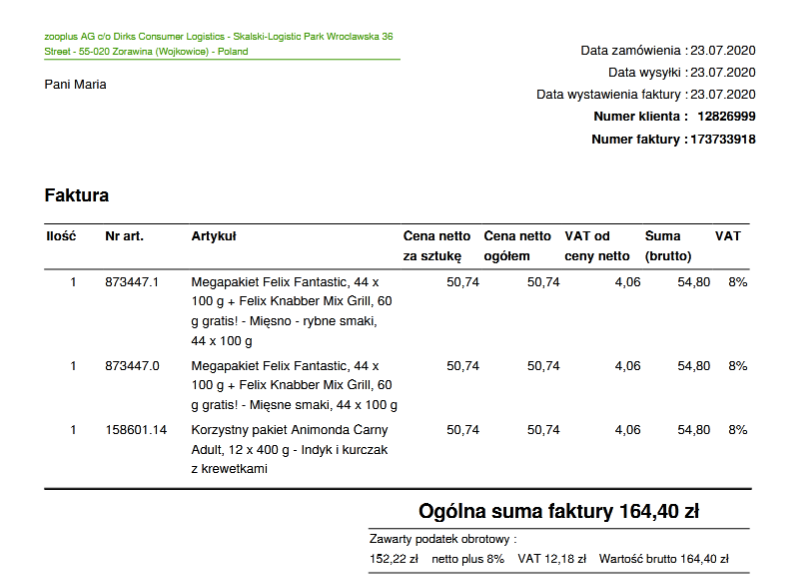
Task: Select net amount '152,22 zł'
Action: pos(394,559)
